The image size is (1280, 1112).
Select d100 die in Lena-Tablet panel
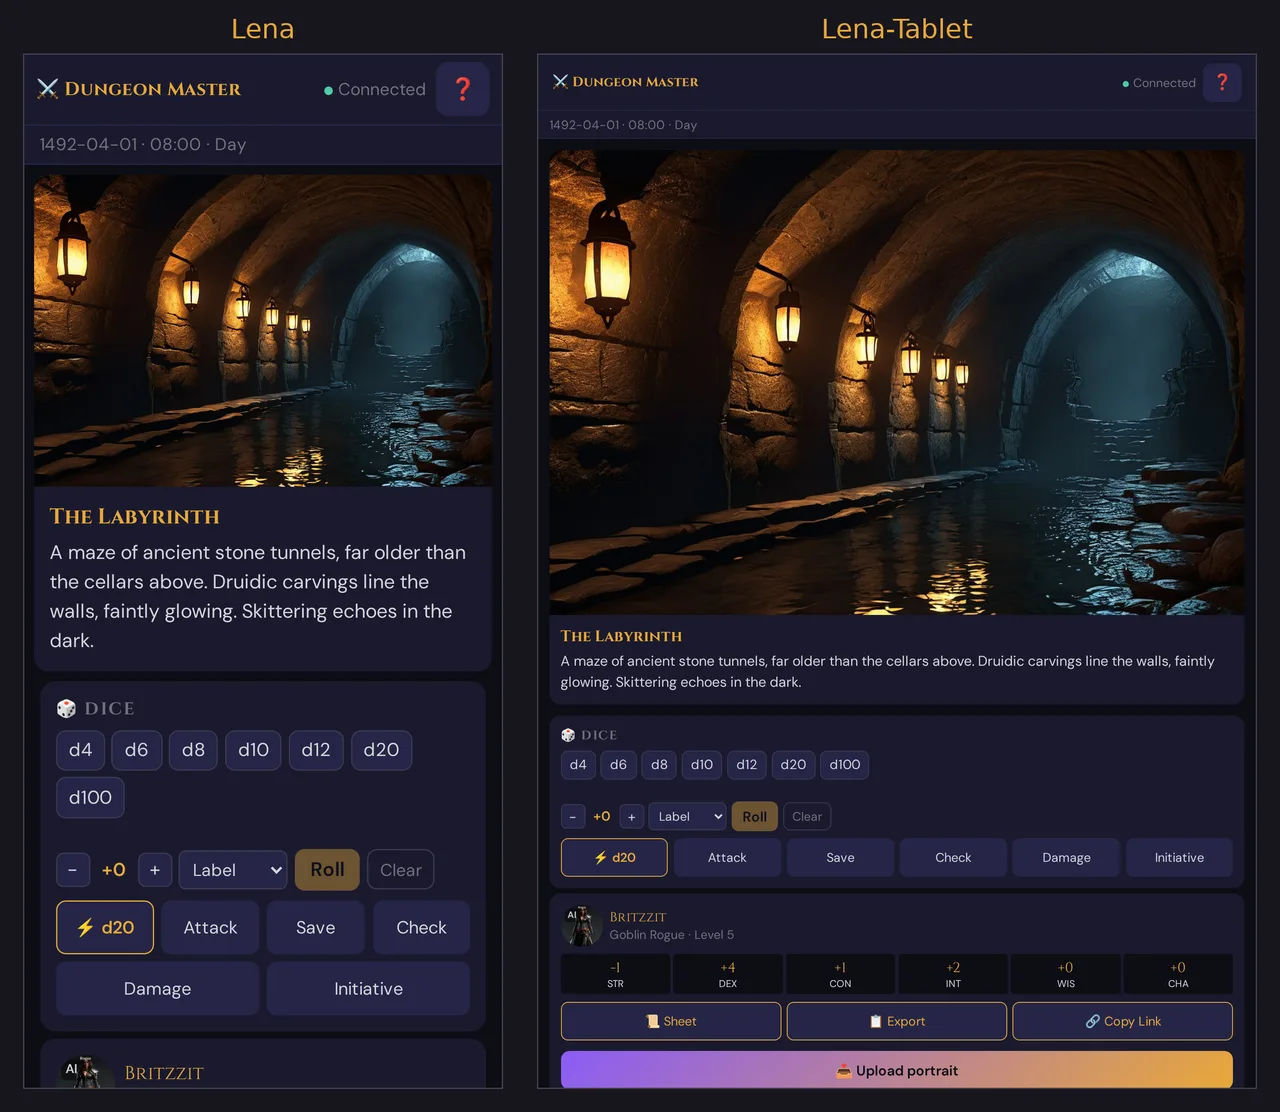pyautogui.click(x=845, y=765)
